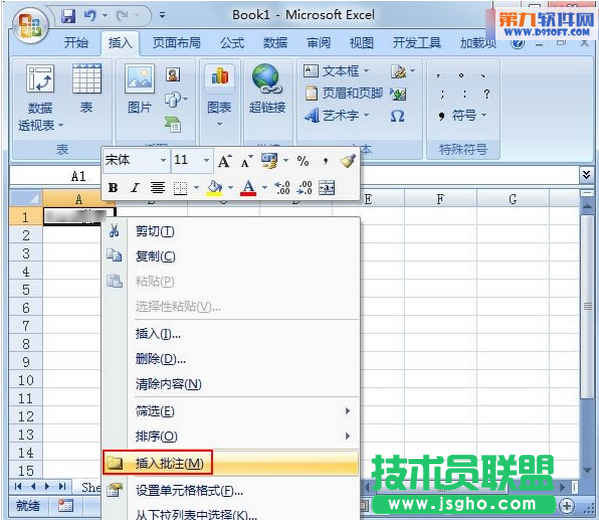This screenshot has height=520, width=599.
Task: Choose 复制(C) from context menu
Action: [x=231, y=256]
